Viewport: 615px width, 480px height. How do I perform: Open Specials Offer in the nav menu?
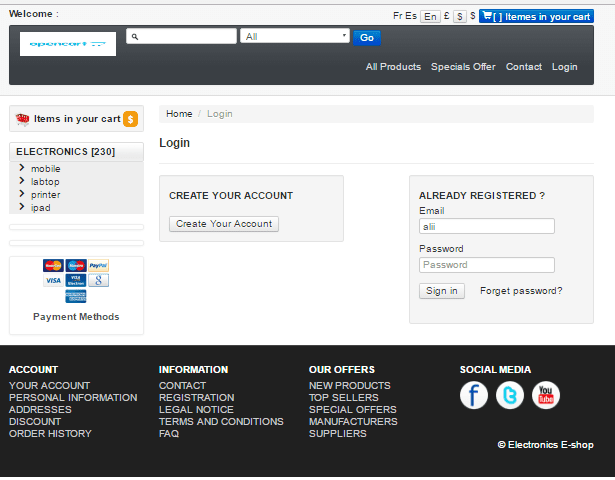coord(463,67)
